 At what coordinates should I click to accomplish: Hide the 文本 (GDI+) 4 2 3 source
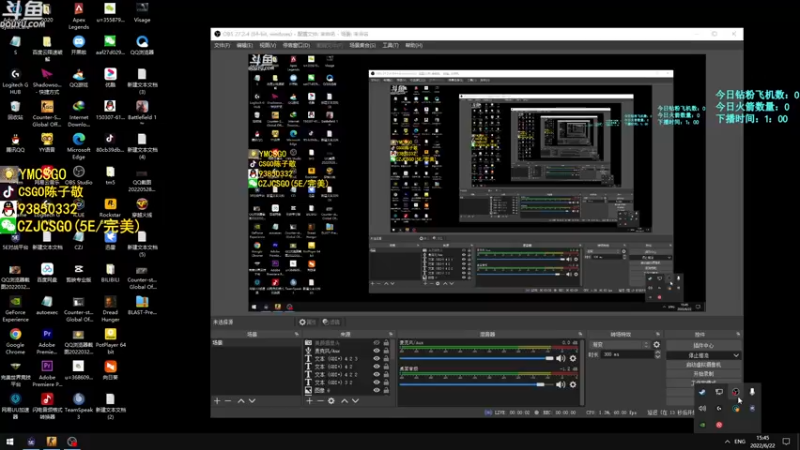pyautogui.click(x=377, y=358)
